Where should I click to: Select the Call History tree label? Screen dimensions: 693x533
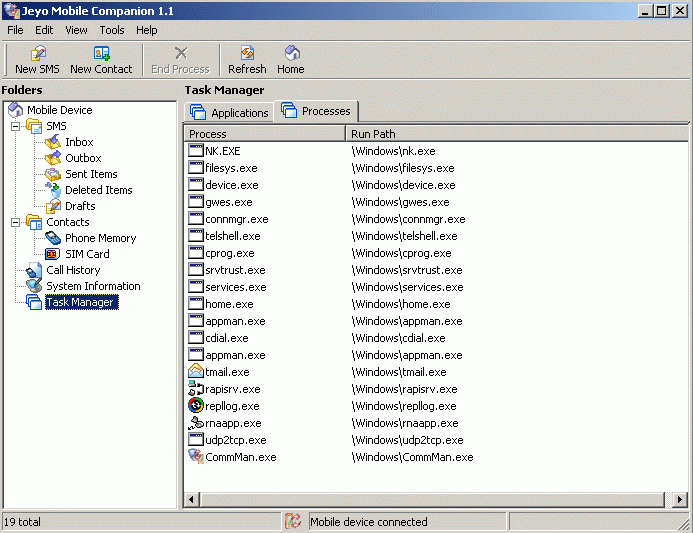(x=73, y=270)
